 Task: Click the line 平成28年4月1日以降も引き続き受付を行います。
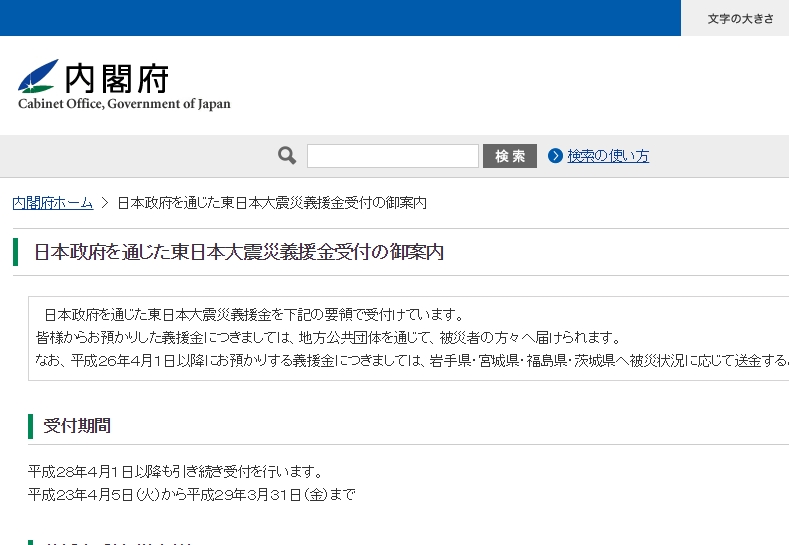pos(175,472)
